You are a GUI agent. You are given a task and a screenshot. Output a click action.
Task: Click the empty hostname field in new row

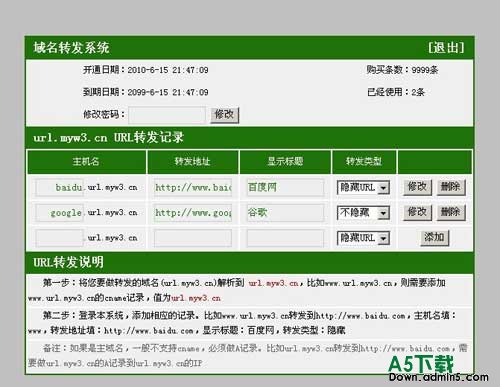point(59,238)
